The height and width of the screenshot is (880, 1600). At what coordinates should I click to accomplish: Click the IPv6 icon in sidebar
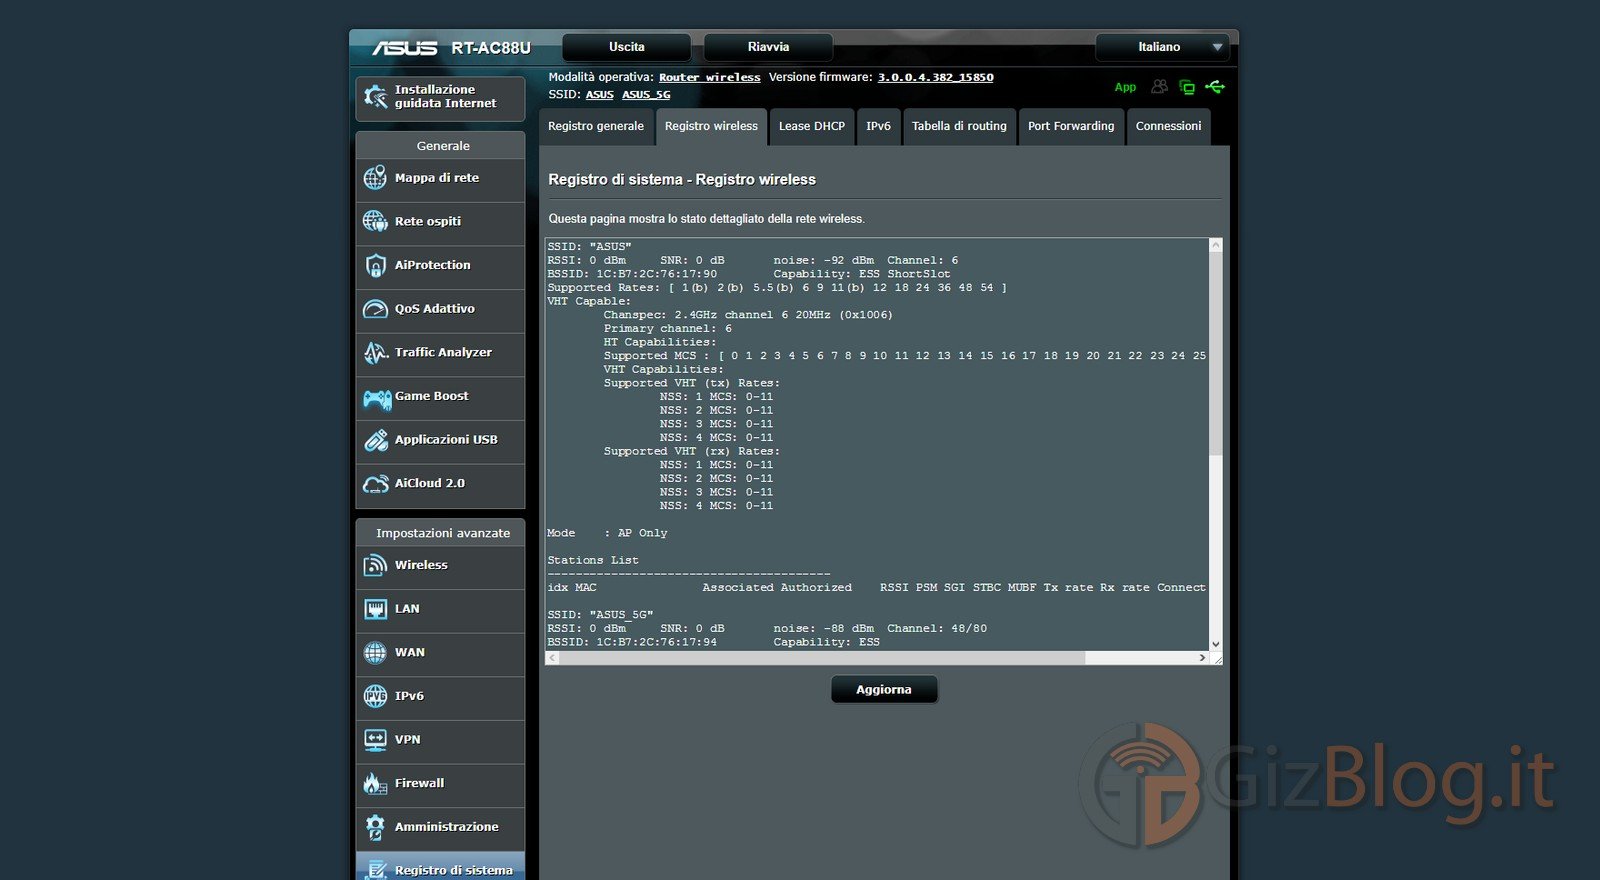point(375,696)
